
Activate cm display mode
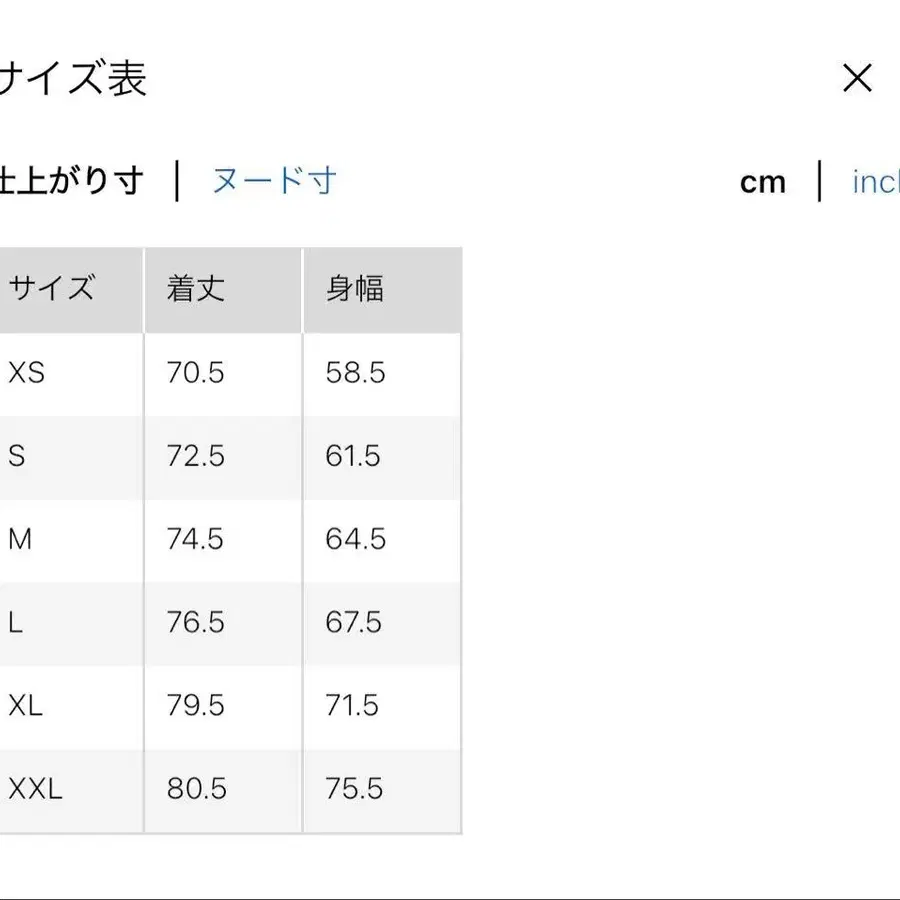point(762,182)
